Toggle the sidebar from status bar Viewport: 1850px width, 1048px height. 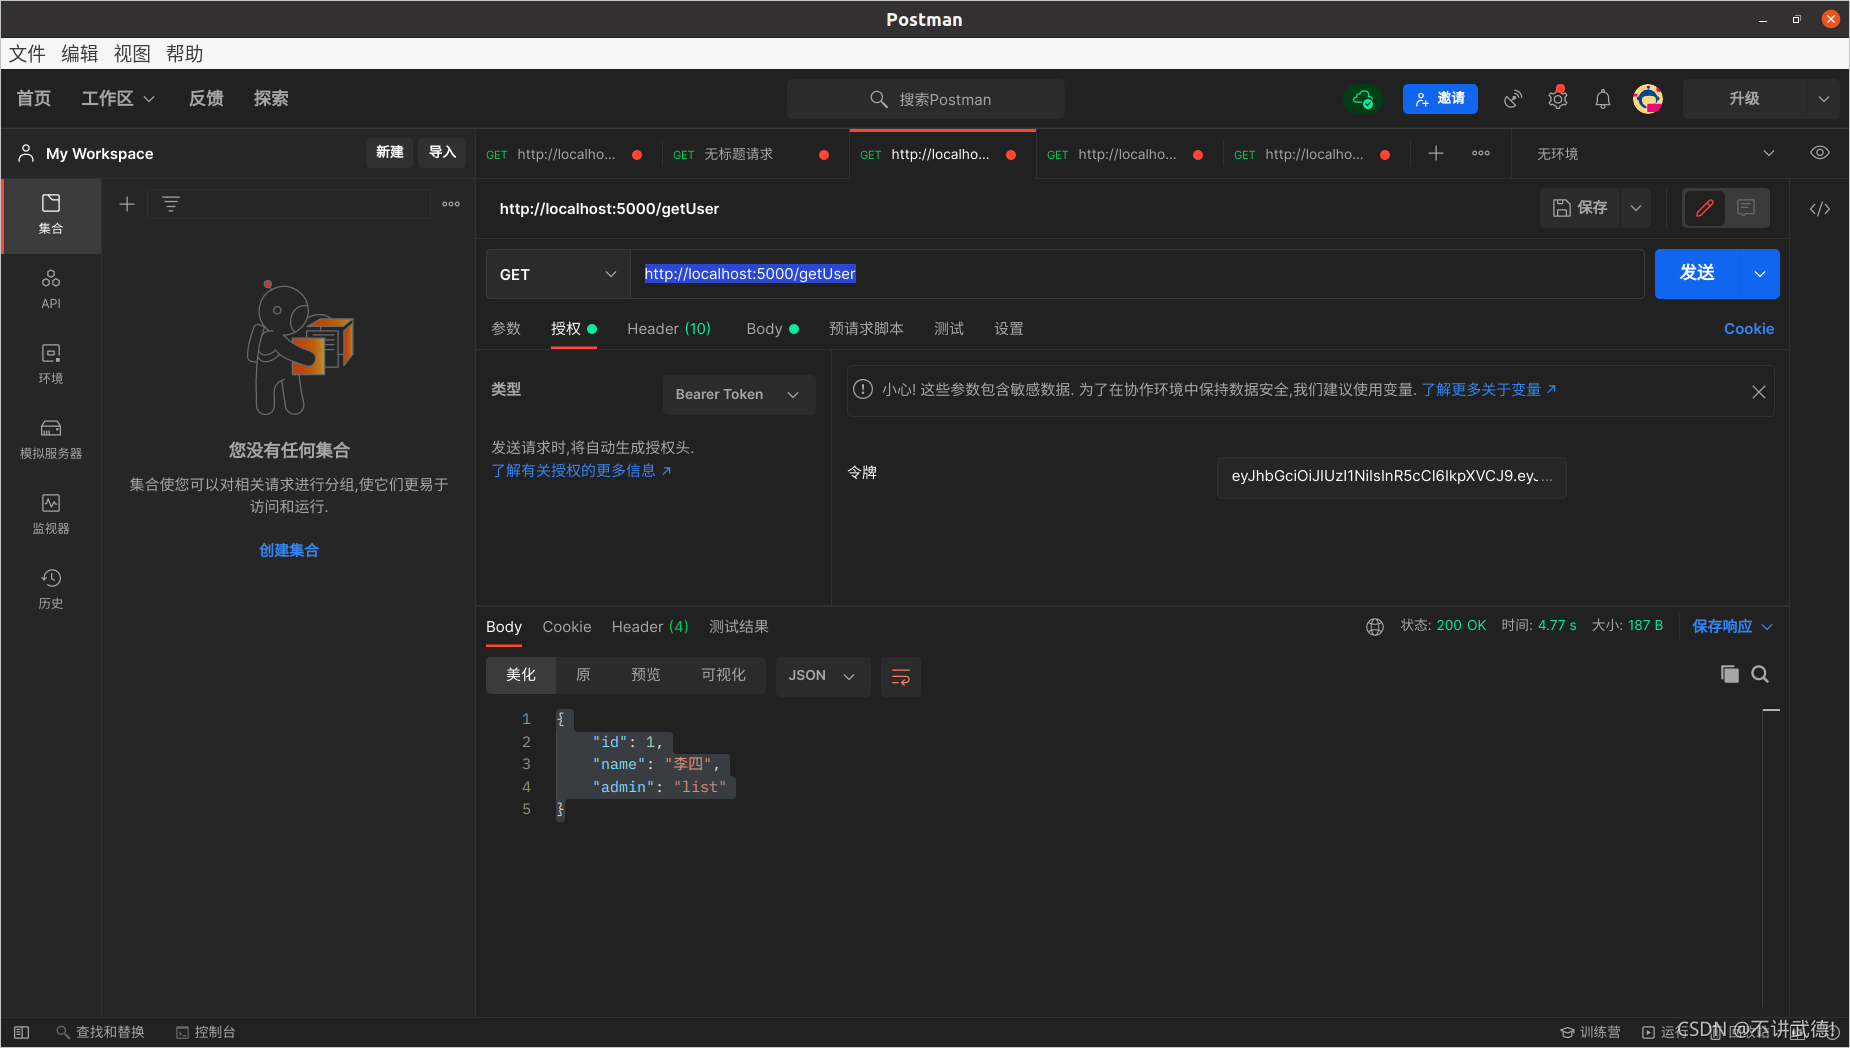pyautogui.click(x=22, y=1032)
